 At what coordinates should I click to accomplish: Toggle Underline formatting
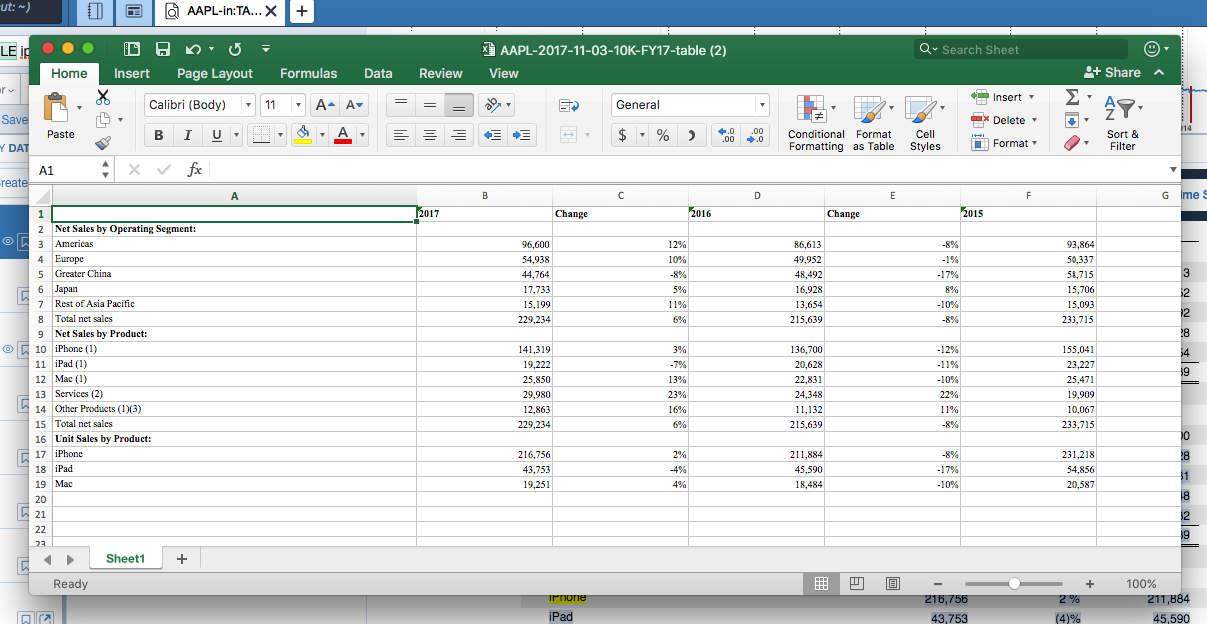(x=216, y=135)
